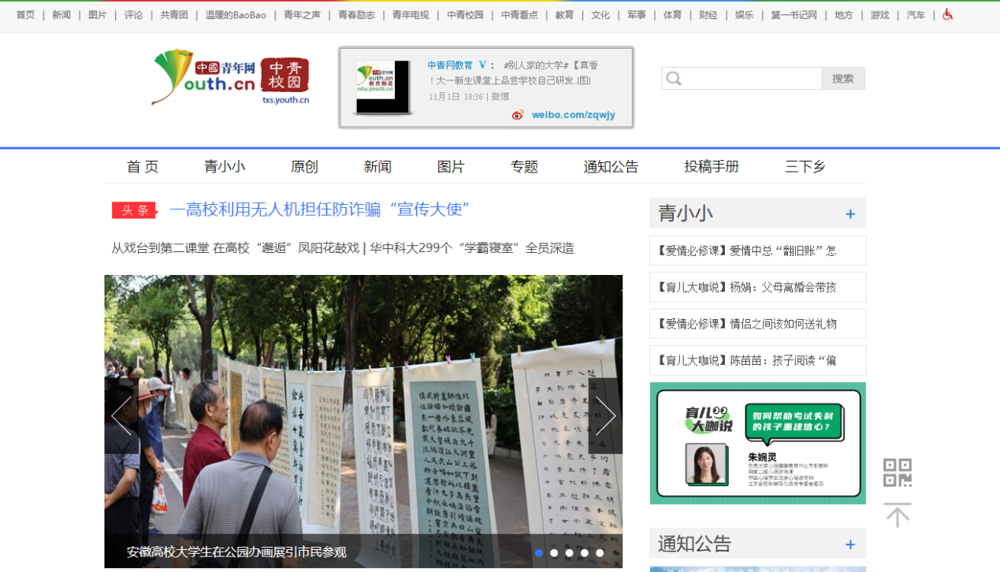Expand the 青小小 section with plus
Viewport: 1000px width, 572px height.
point(850,214)
